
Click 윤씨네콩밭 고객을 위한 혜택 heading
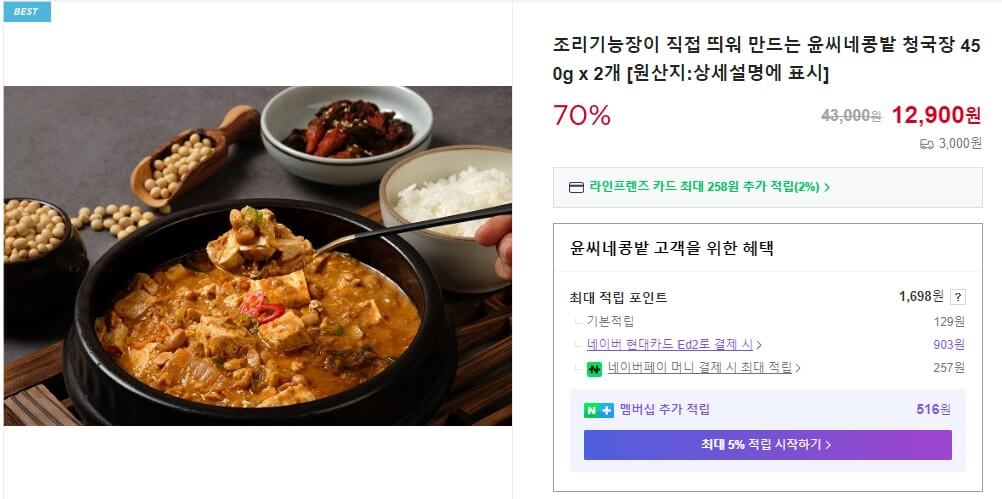point(671,248)
